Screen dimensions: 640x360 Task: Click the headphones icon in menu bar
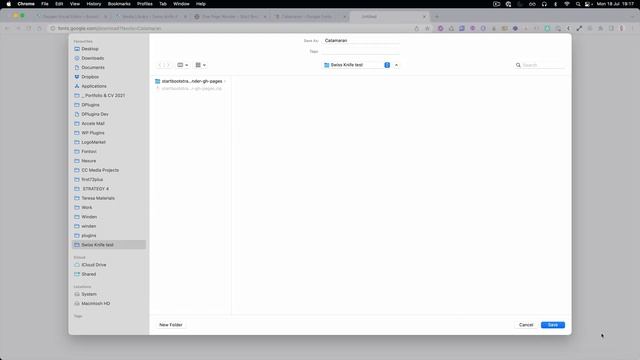[x=544, y=4]
